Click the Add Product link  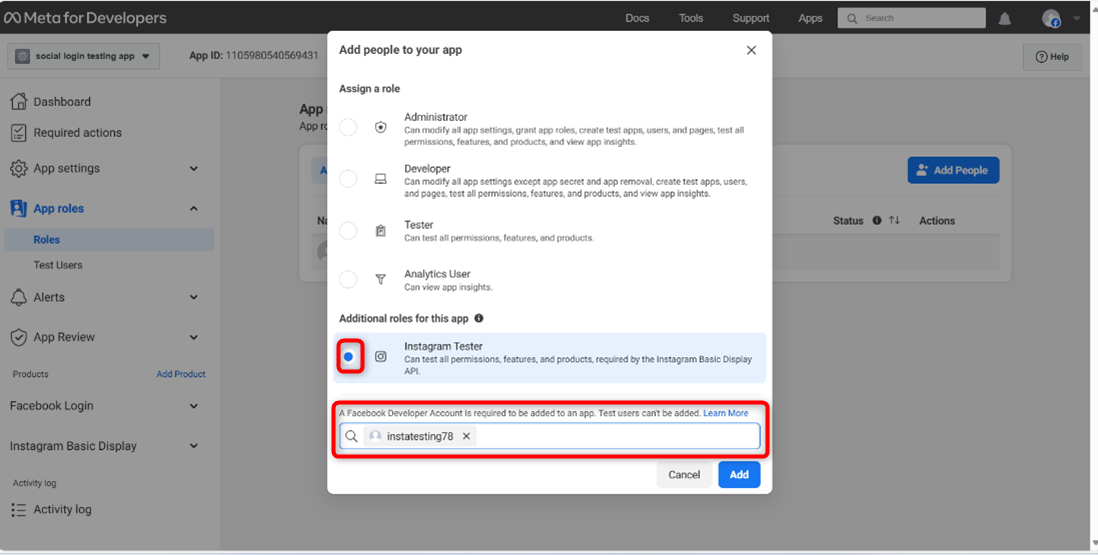181,374
